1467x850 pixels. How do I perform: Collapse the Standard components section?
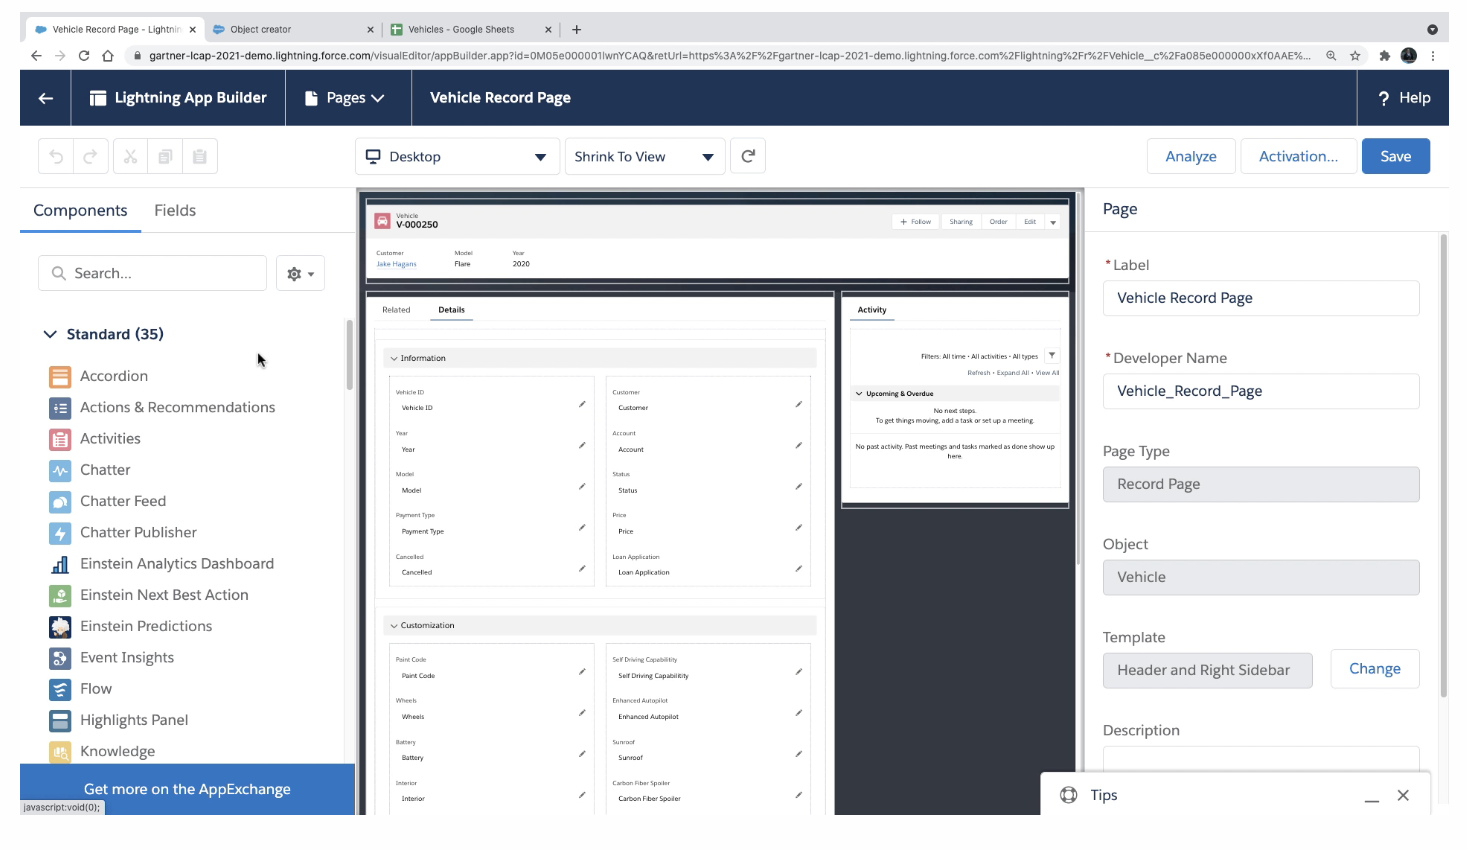[50, 334]
